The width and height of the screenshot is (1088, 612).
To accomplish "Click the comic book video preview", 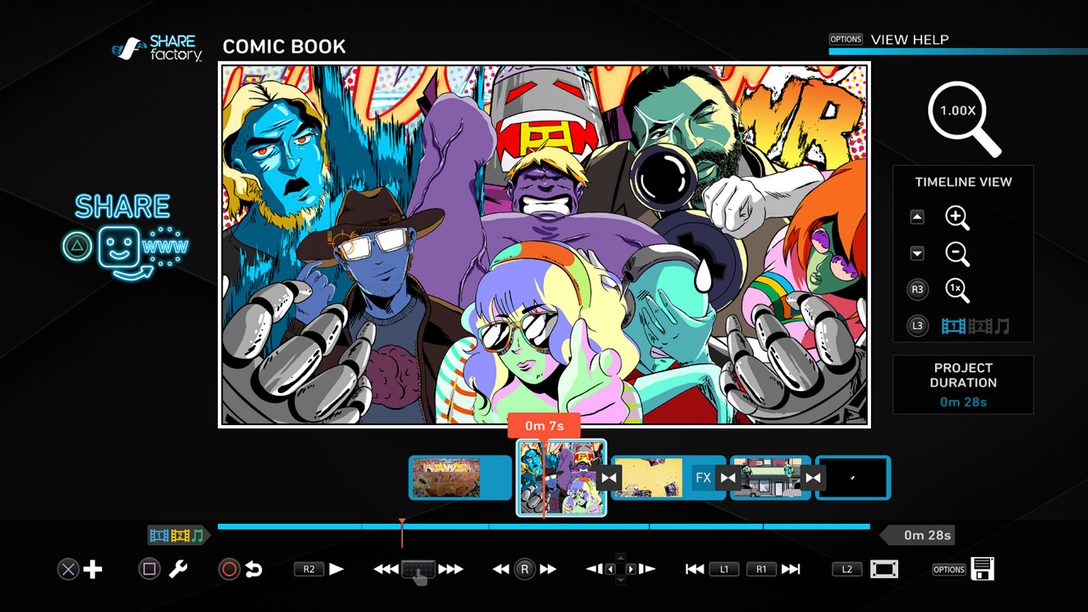I will pos(544,244).
